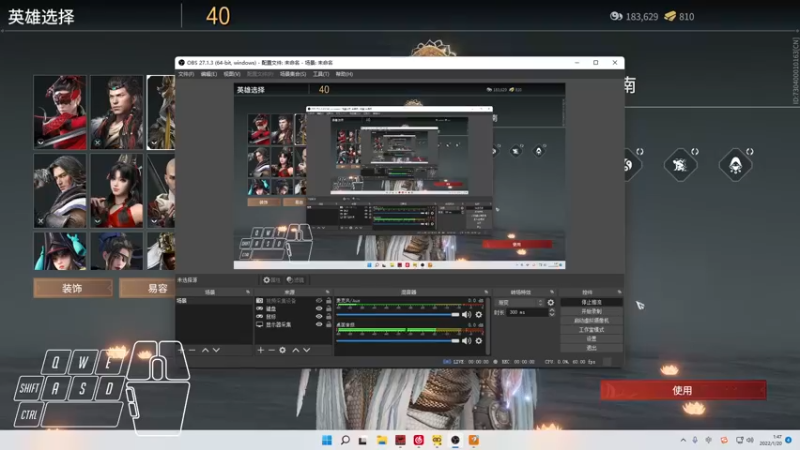Open Windows Start menu

327,440
